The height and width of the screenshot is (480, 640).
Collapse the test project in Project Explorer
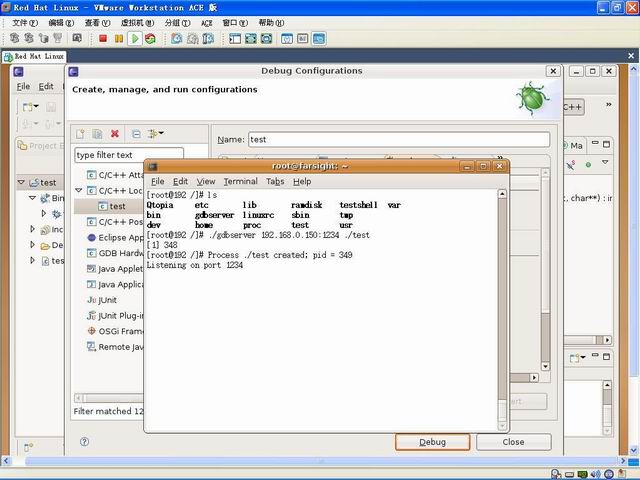pyautogui.click(x=21, y=182)
